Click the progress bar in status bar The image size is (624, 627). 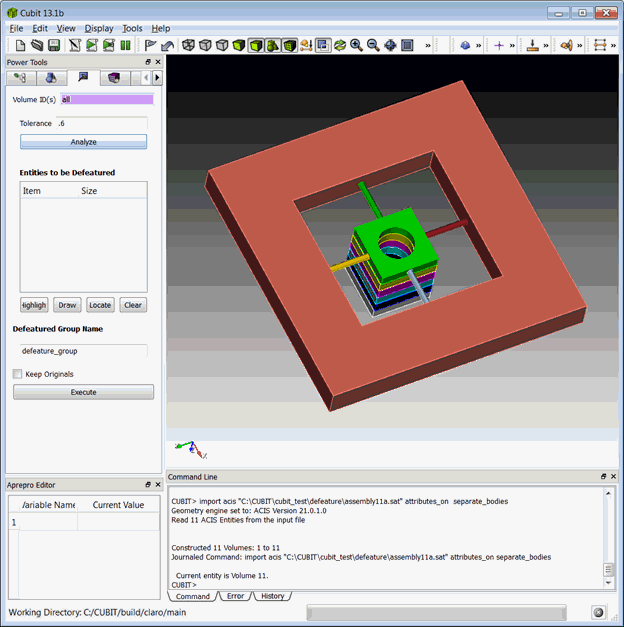click(435, 612)
